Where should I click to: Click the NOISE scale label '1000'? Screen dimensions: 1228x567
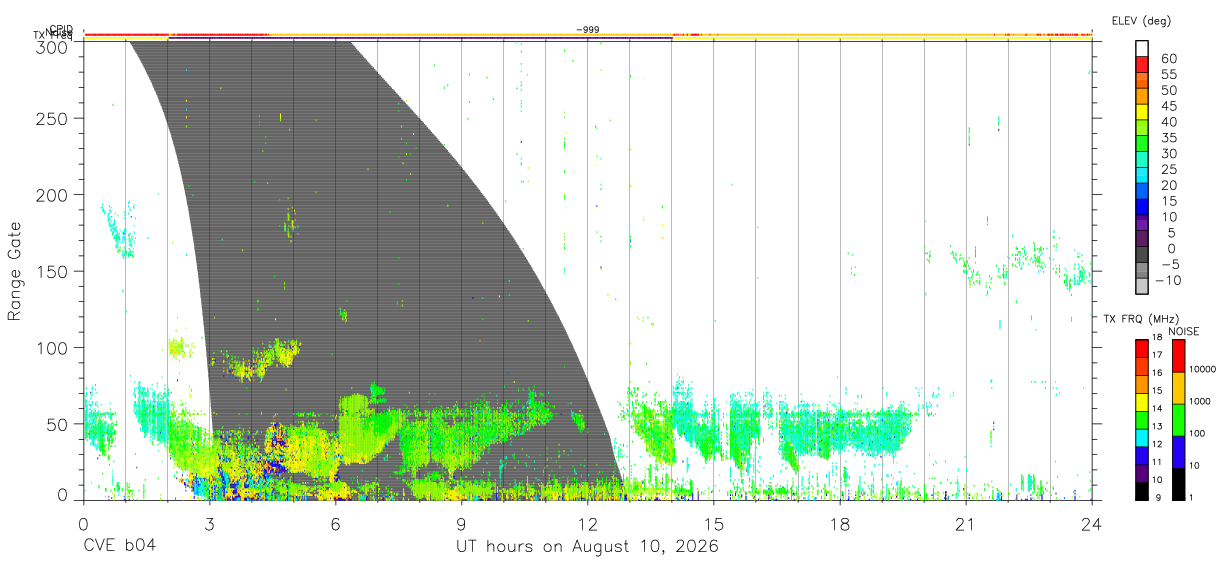(1200, 401)
